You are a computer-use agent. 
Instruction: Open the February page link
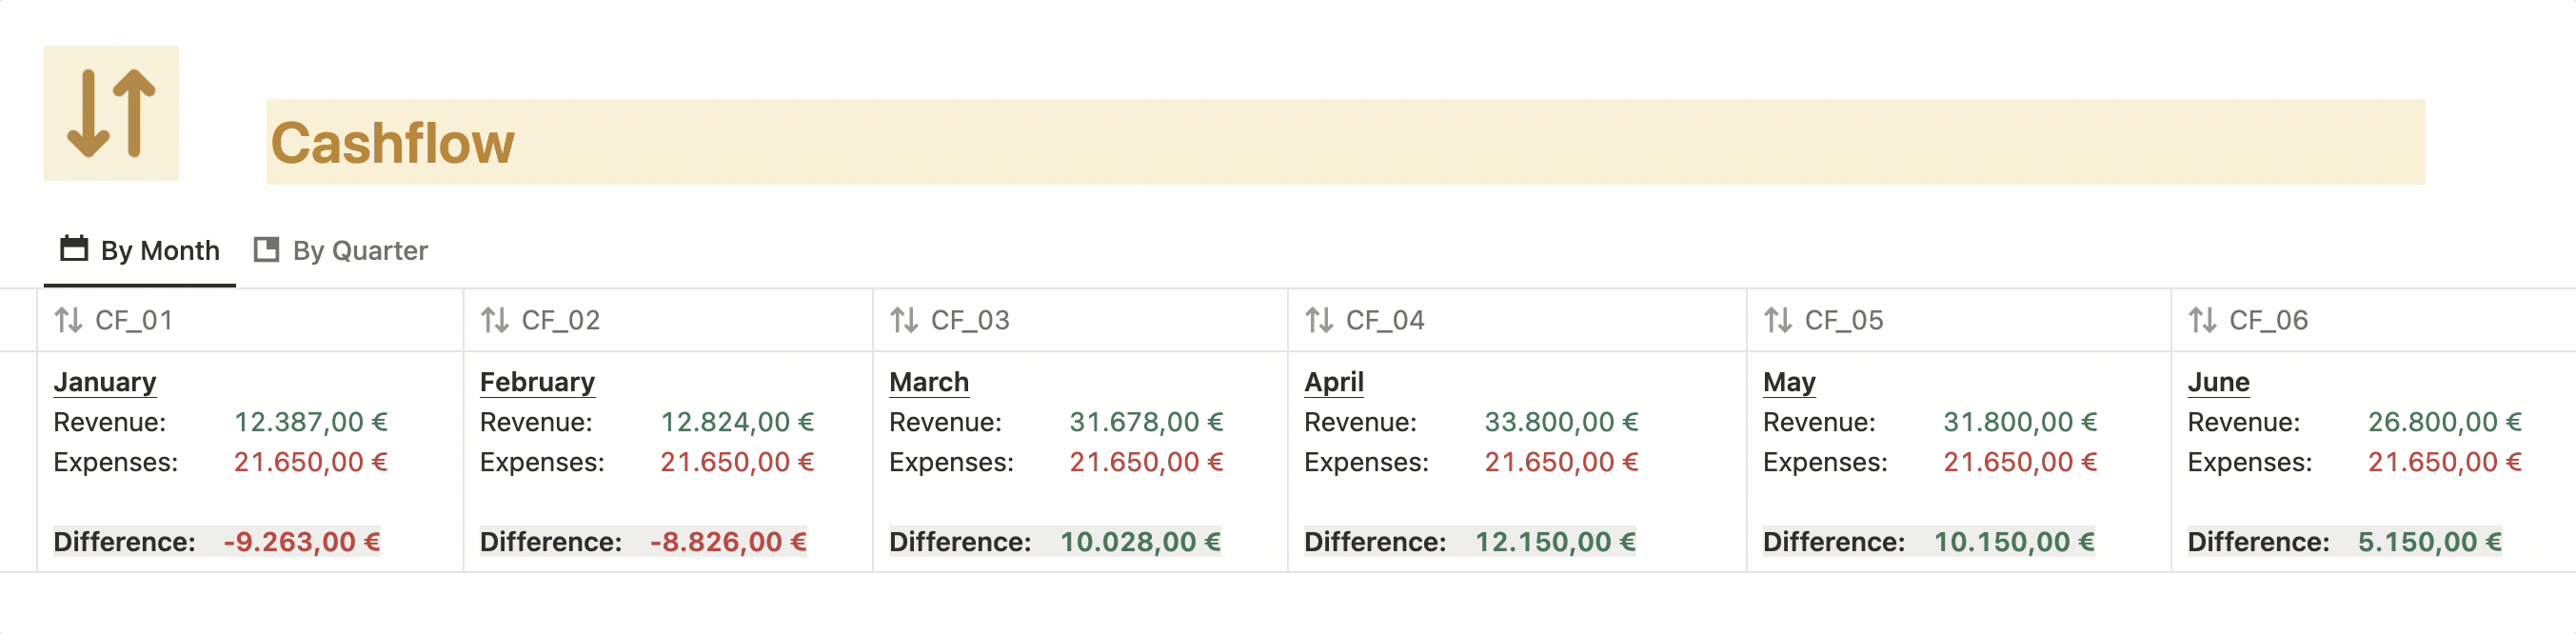537,382
